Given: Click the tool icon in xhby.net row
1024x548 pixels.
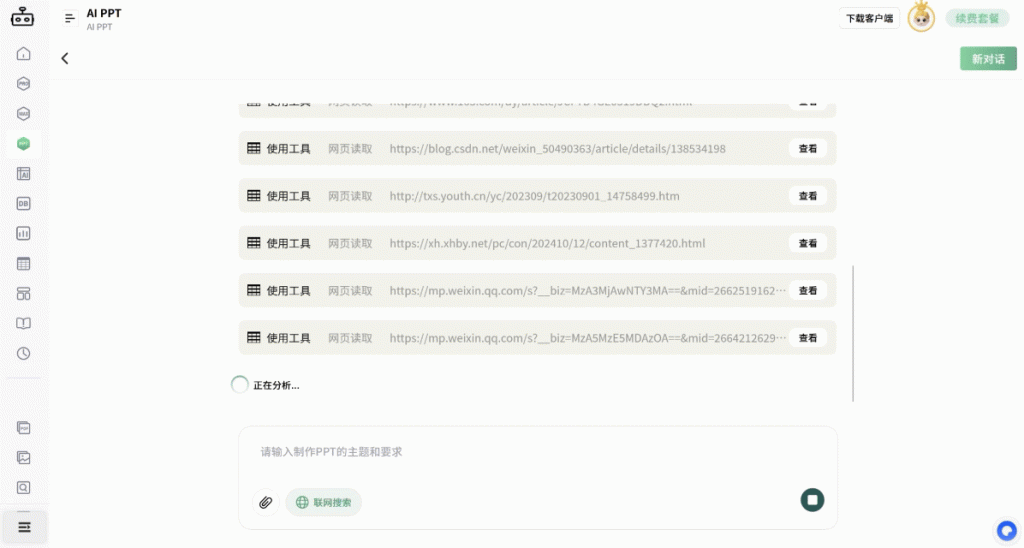Looking at the screenshot, I should 253,243.
